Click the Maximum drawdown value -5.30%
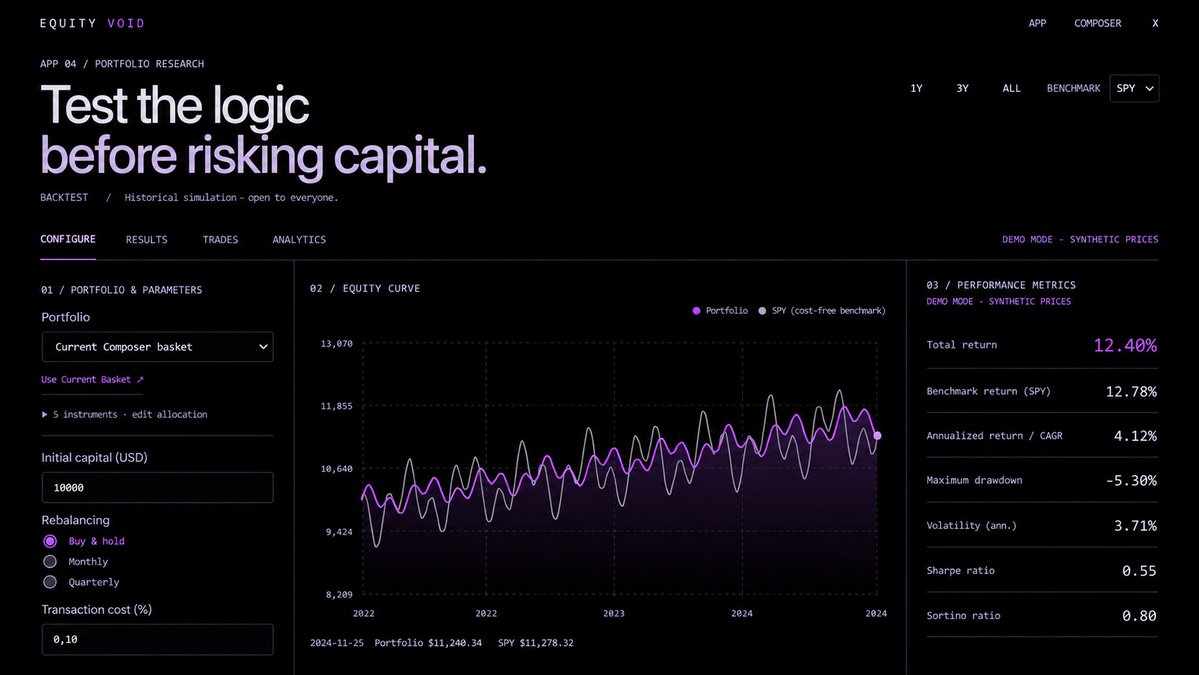Screen dimensions: 1199x675 point(1131,481)
